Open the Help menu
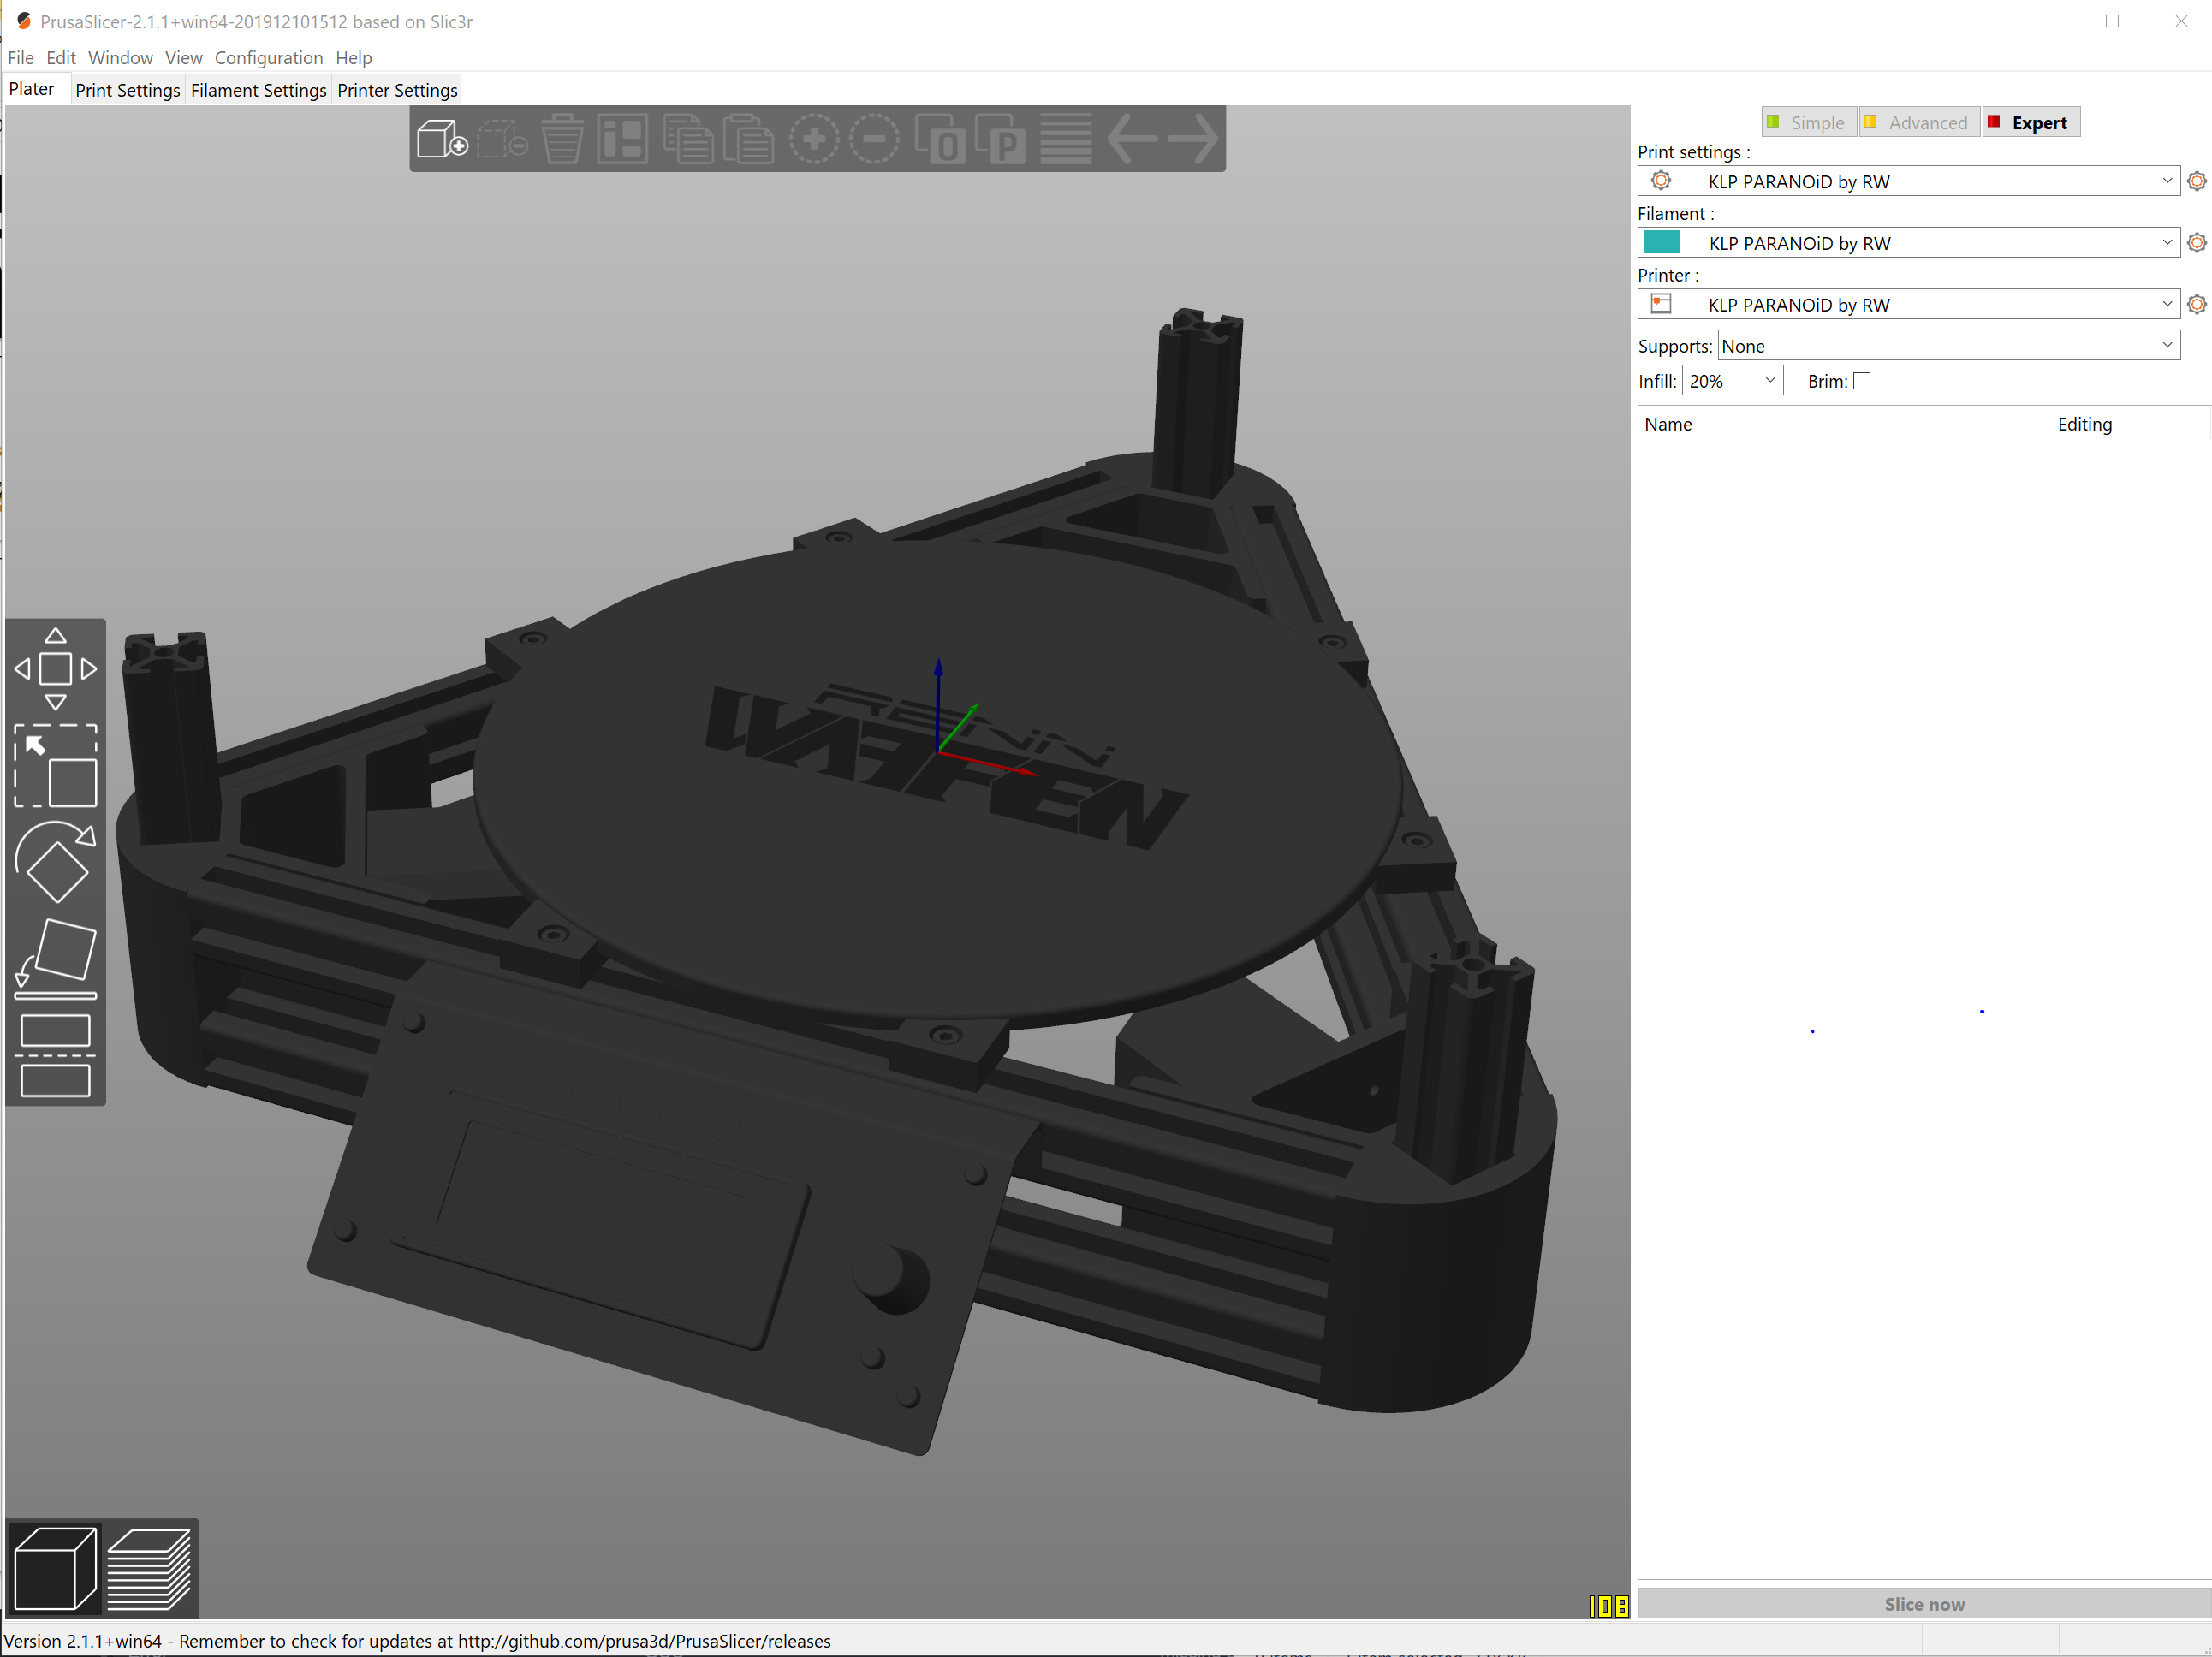 point(354,58)
